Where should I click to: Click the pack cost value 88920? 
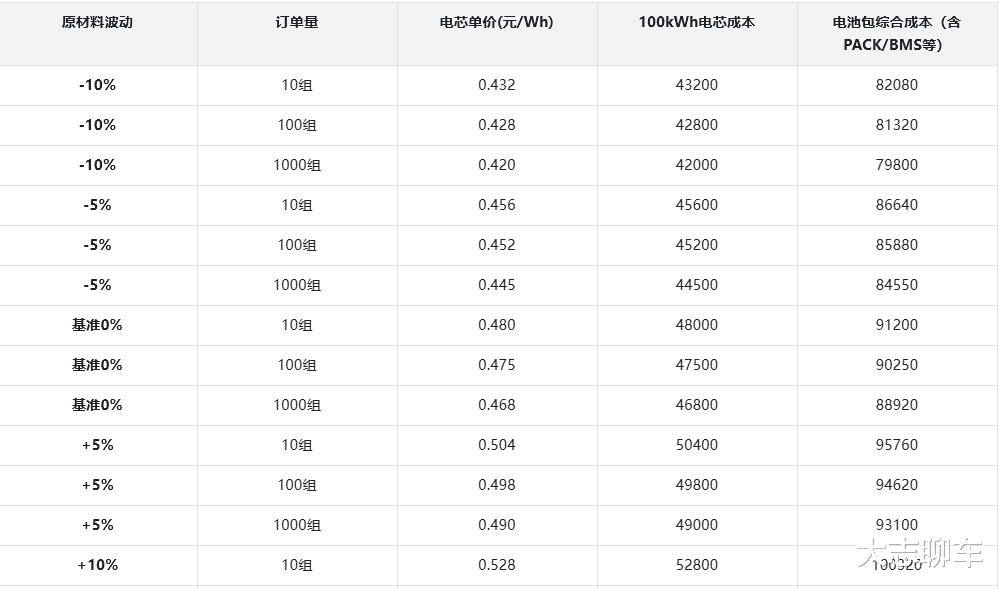(x=896, y=405)
